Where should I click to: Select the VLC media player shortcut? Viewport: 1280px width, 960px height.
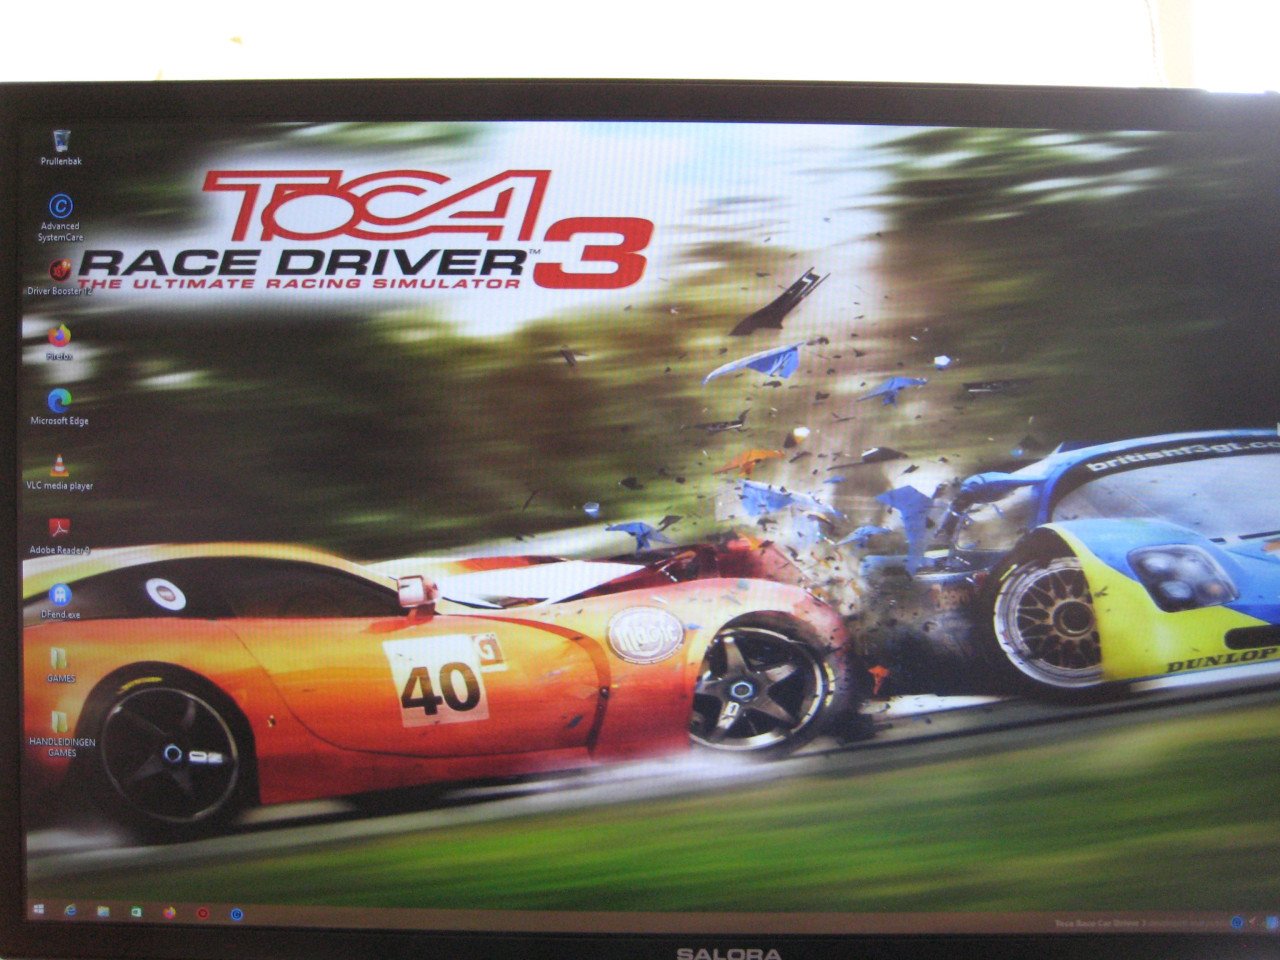click(60, 472)
